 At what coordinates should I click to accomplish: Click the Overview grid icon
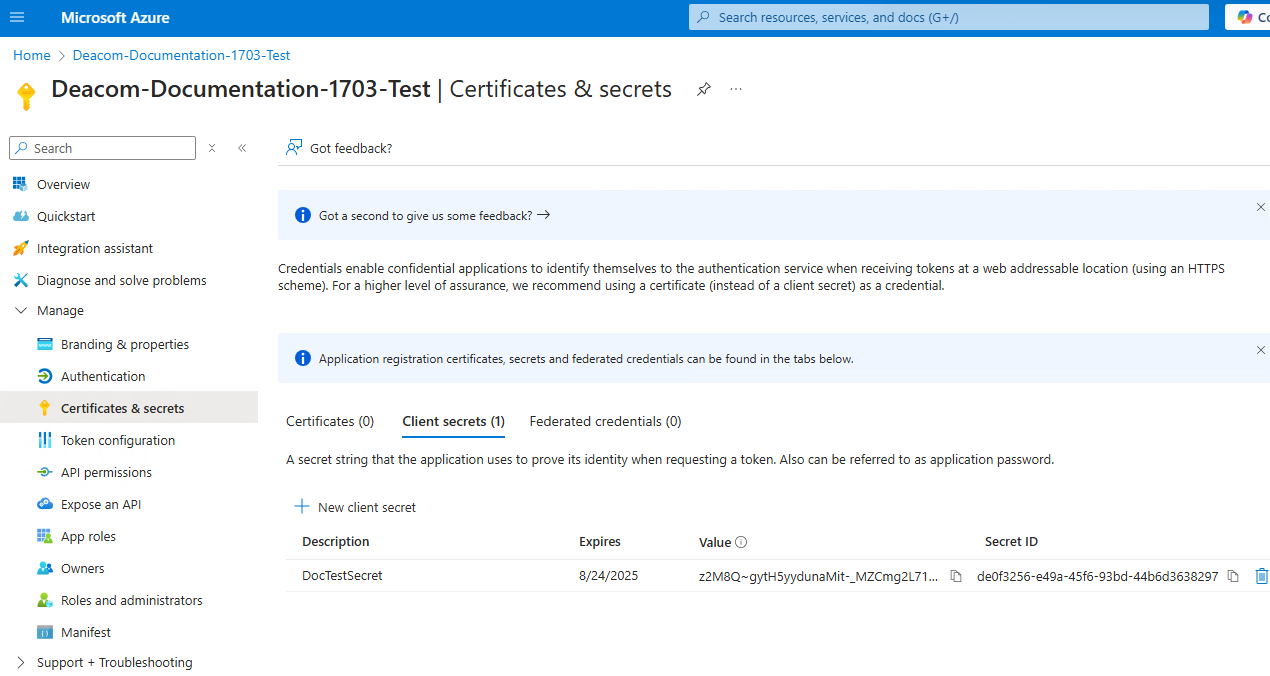coord(19,184)
